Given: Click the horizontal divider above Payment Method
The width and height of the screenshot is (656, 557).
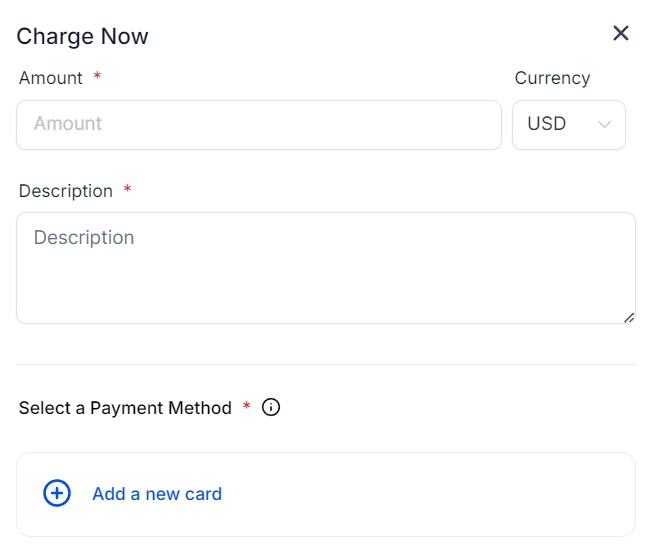Looking at the screenshot, I should [326, 365].
